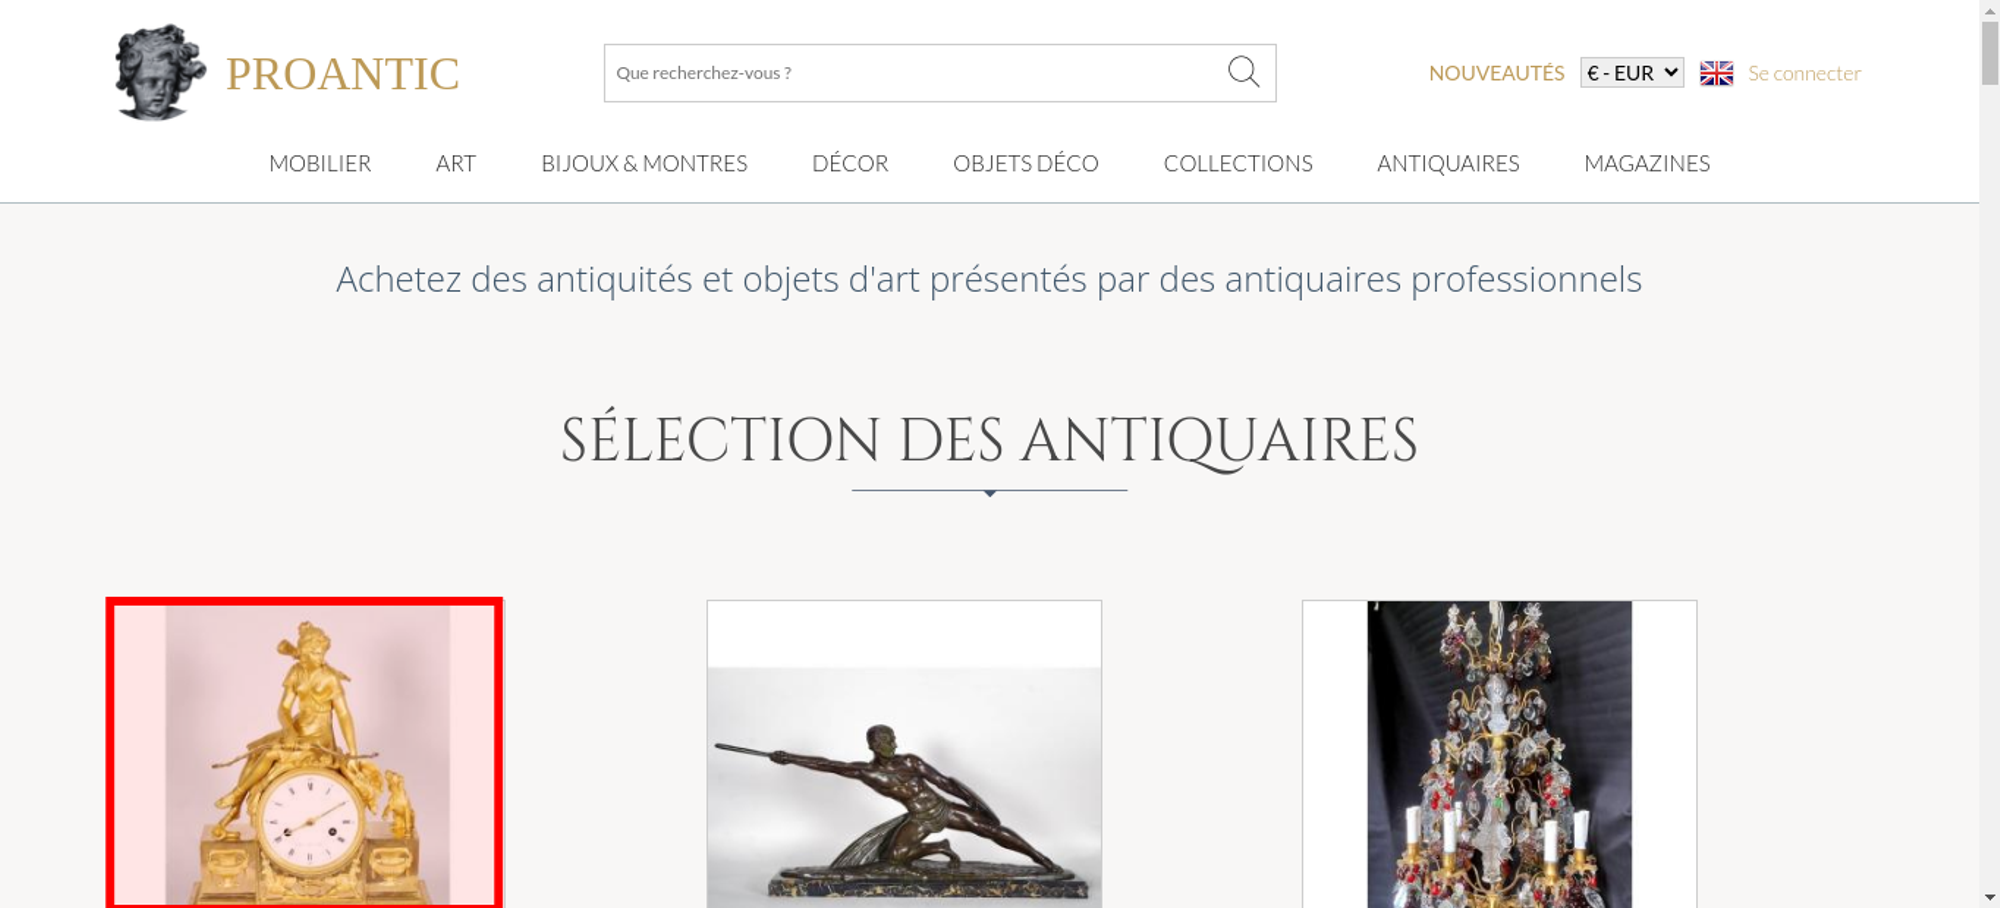The height and width of the screenshot is (908, 2000).
Task: Select the ANTIQUAIRES menu item
Action: 1448,163
